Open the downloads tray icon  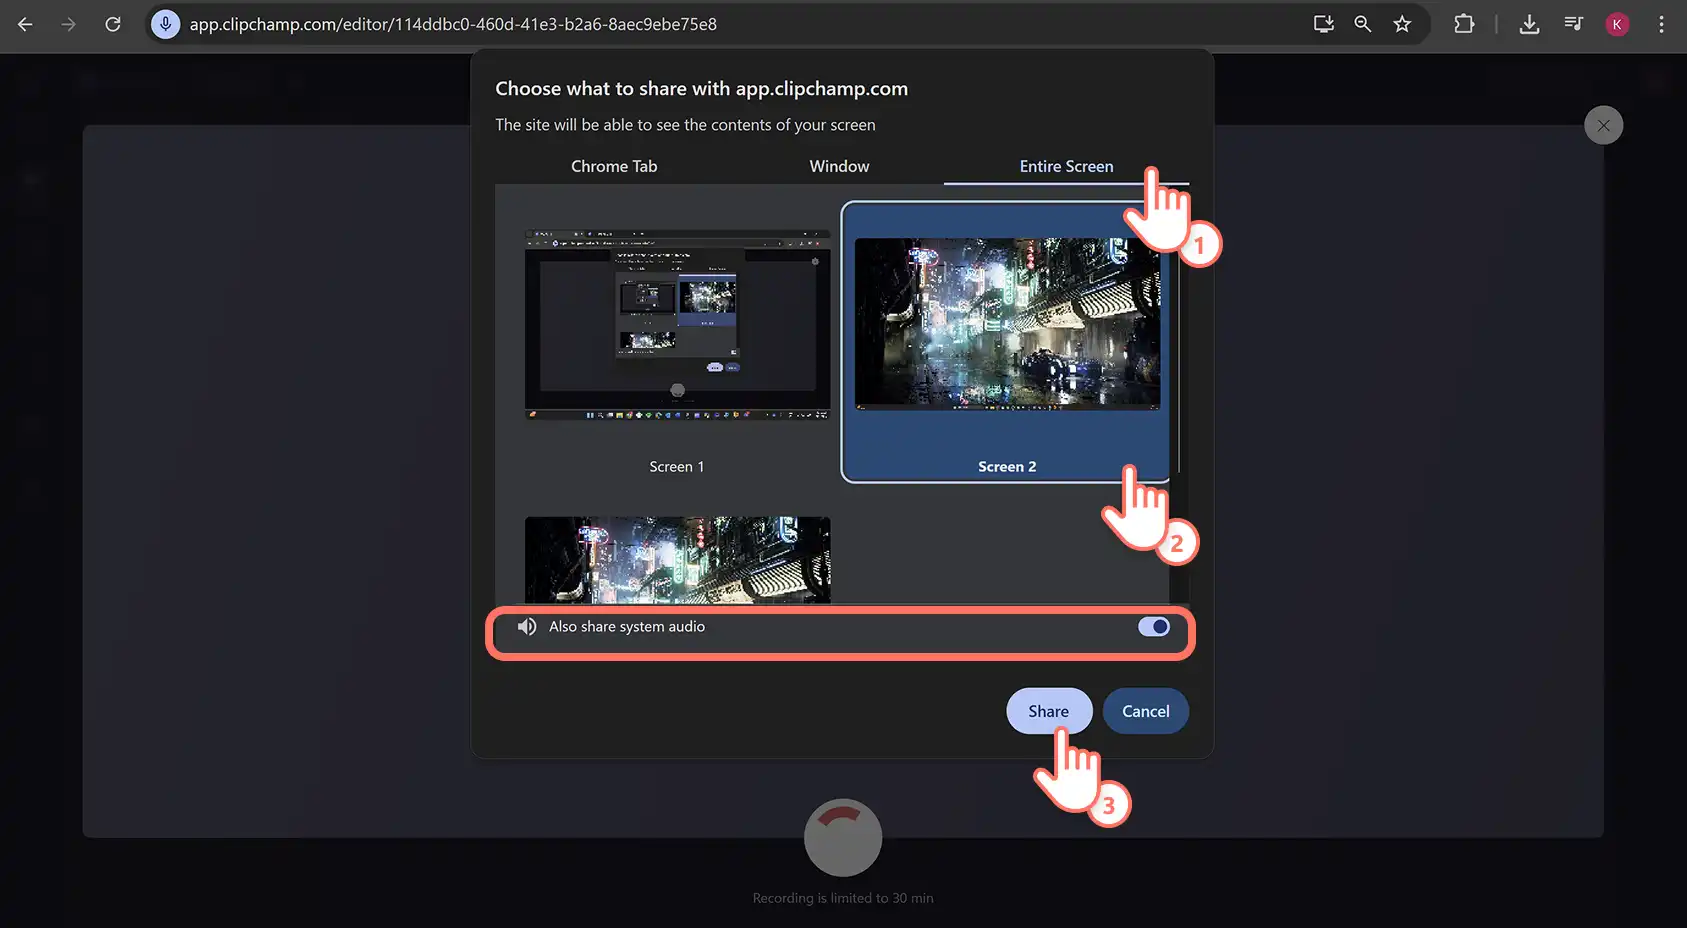point(1529,24)
